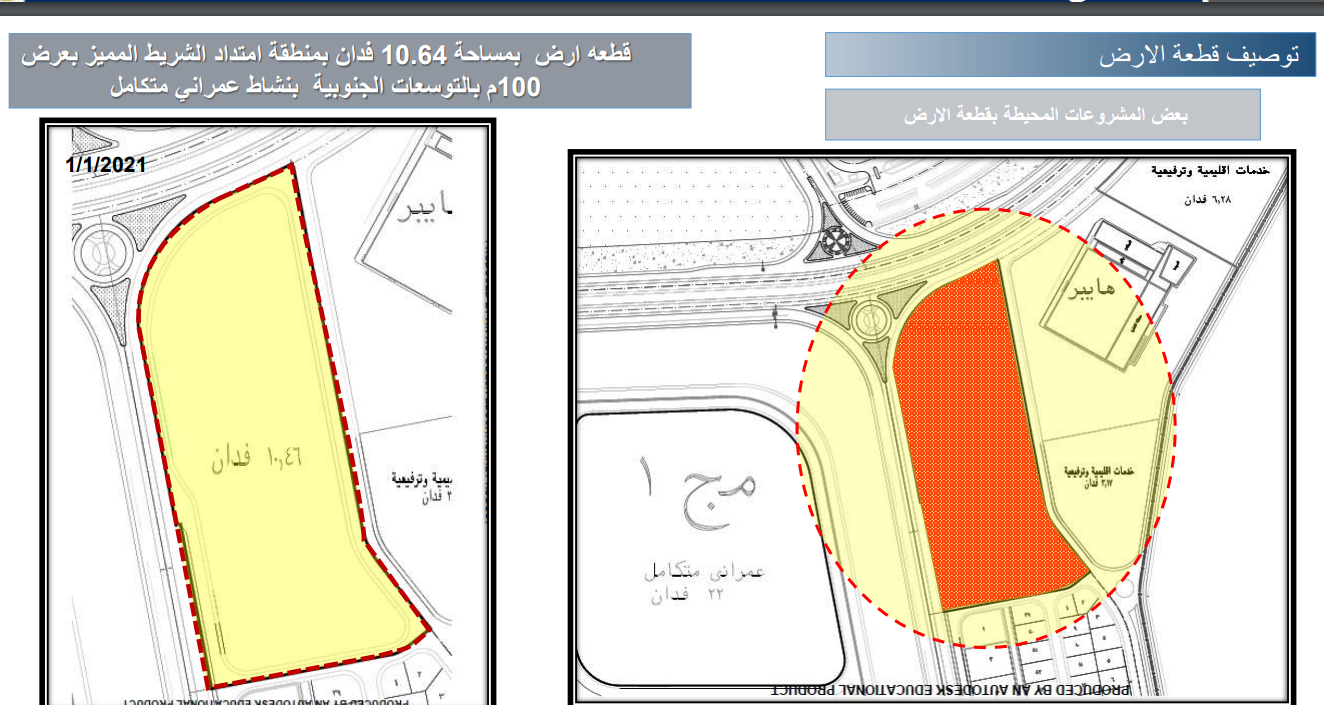1324x705 pixels.
Task: Select the grey 10.64 فدان description header
Action: point(350,70)
